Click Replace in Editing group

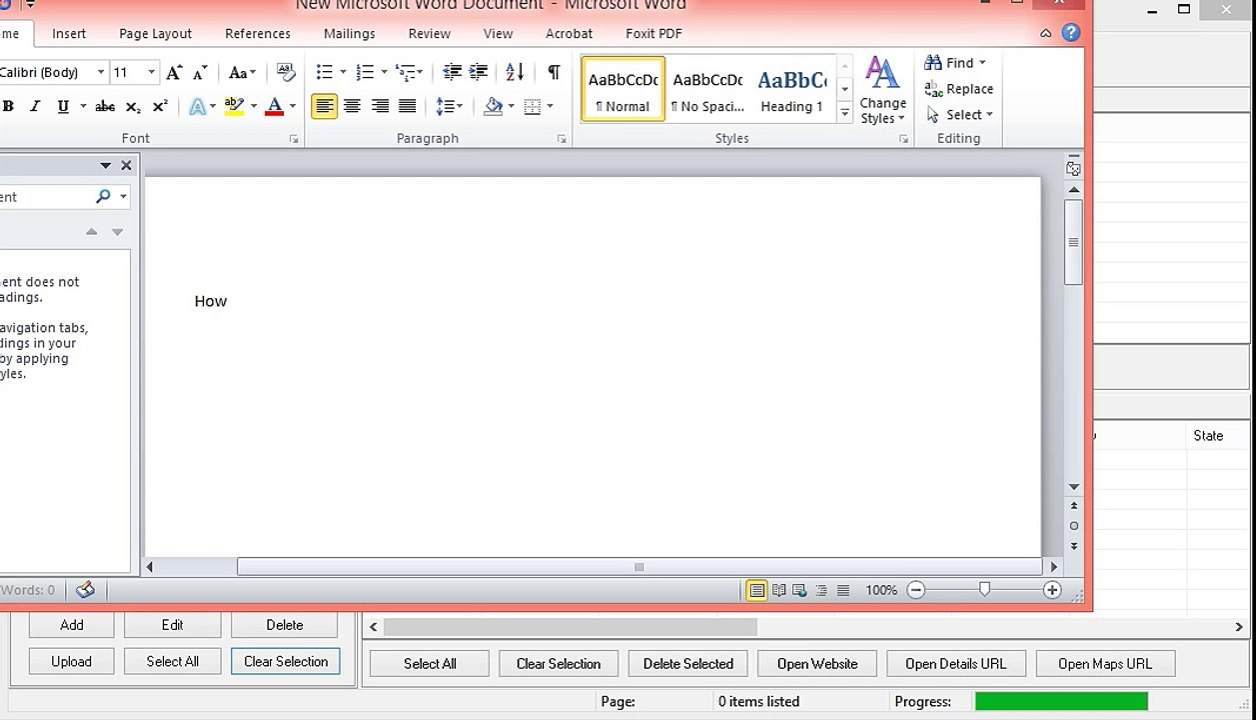click(959, 89)
